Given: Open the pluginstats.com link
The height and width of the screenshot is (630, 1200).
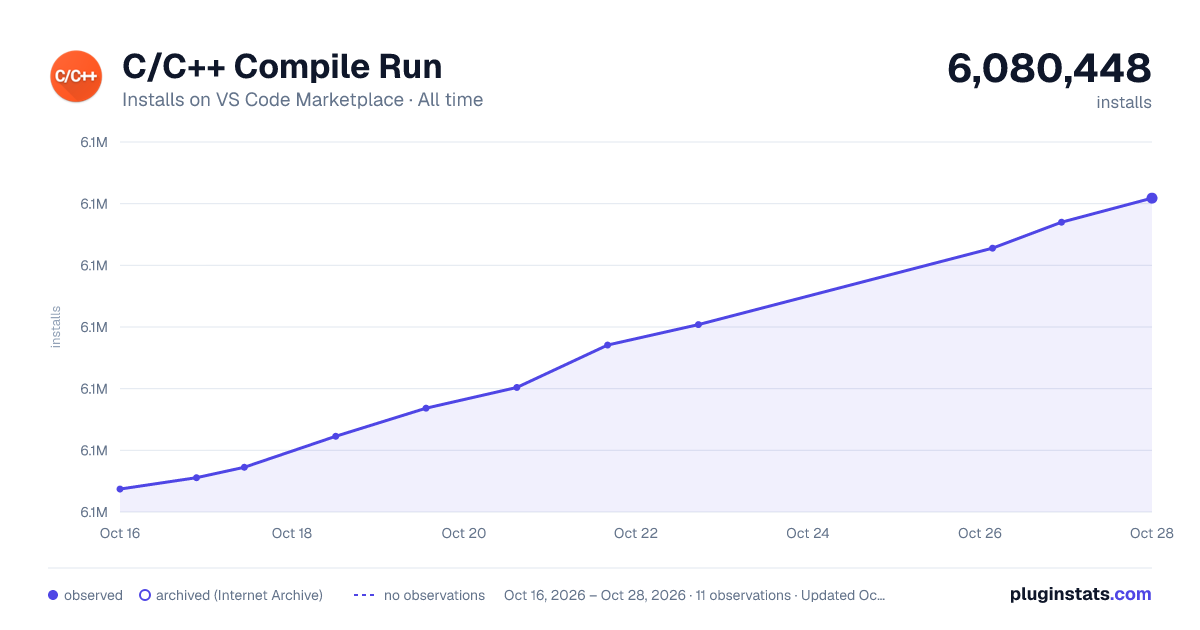Looking at the screenshot, I should point(1081,594).
